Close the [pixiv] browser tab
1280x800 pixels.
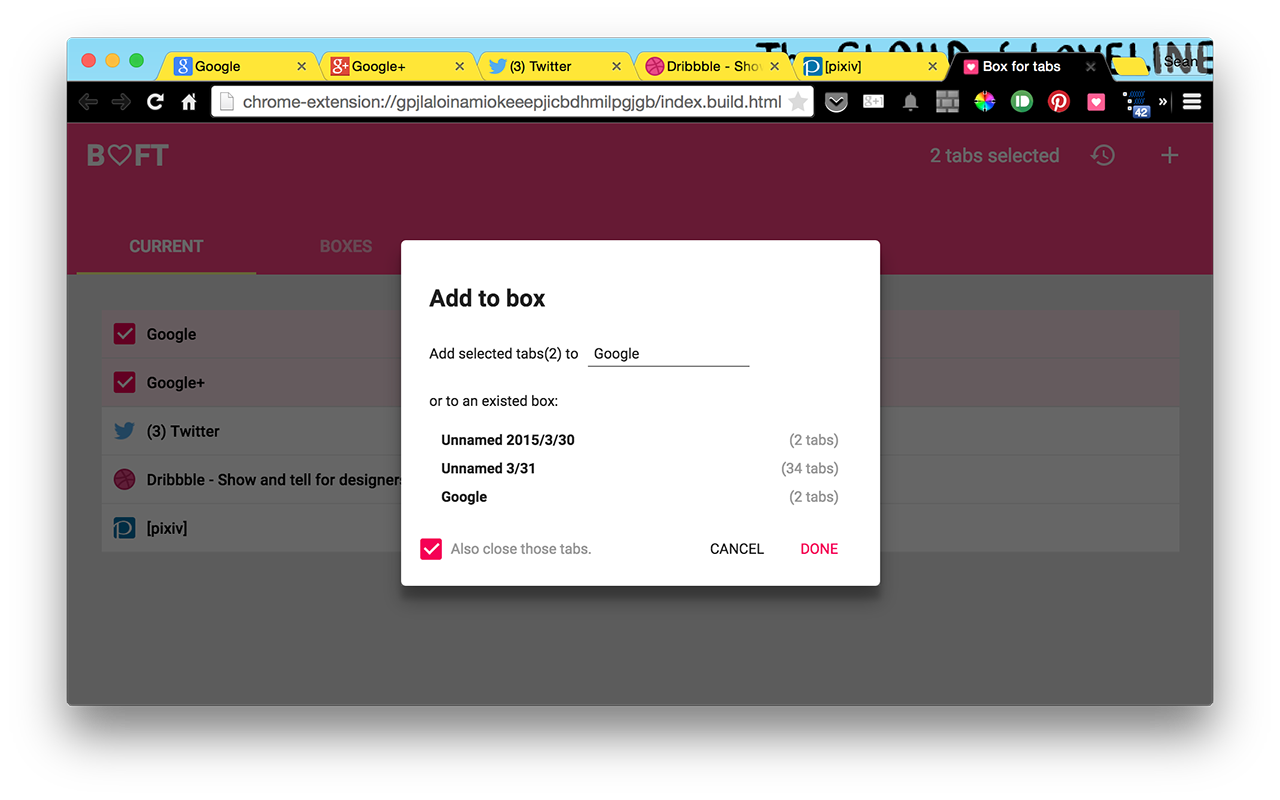click(933, 66)
